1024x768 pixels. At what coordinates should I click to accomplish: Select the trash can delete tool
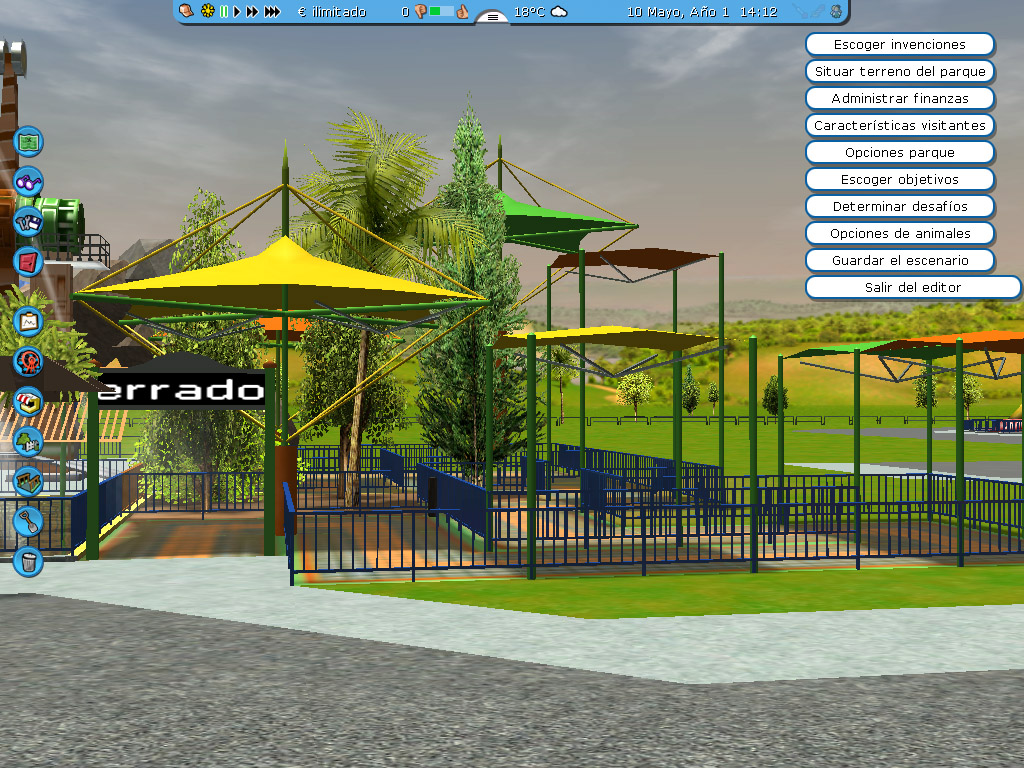(x=29, y=562)
